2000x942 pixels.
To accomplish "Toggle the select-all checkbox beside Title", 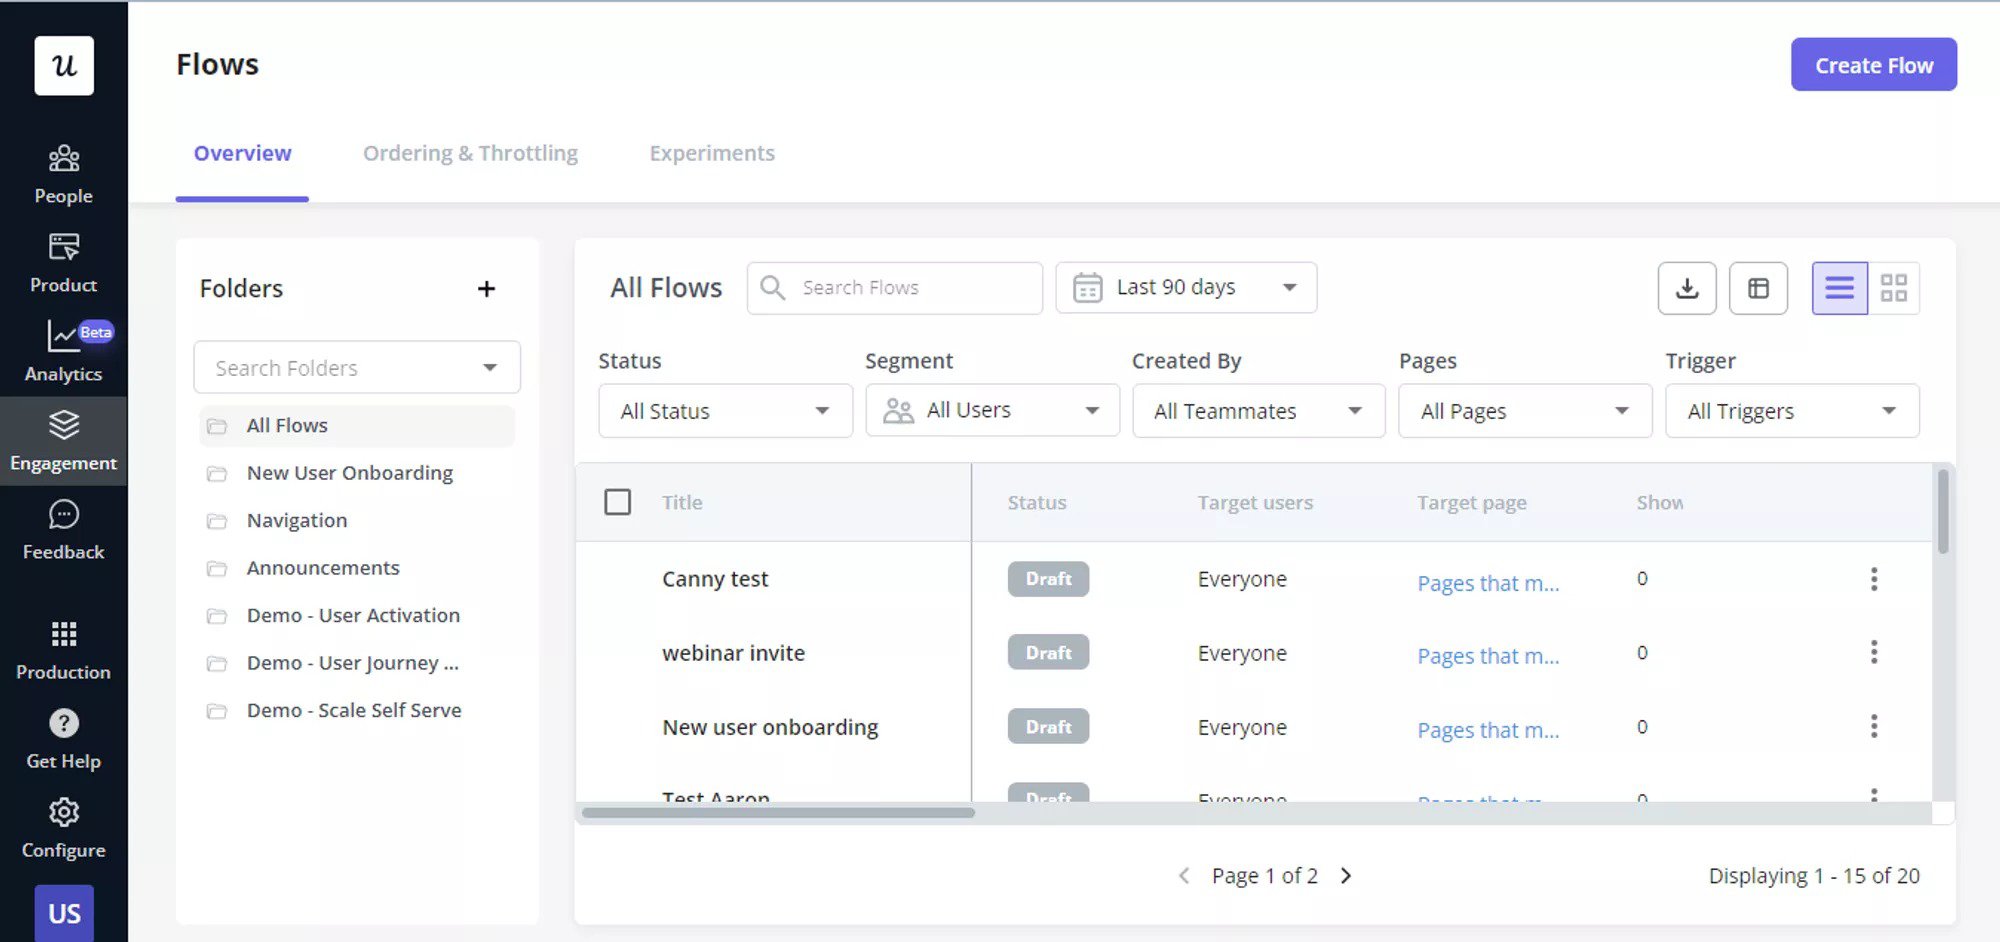I will coord(617,502).
